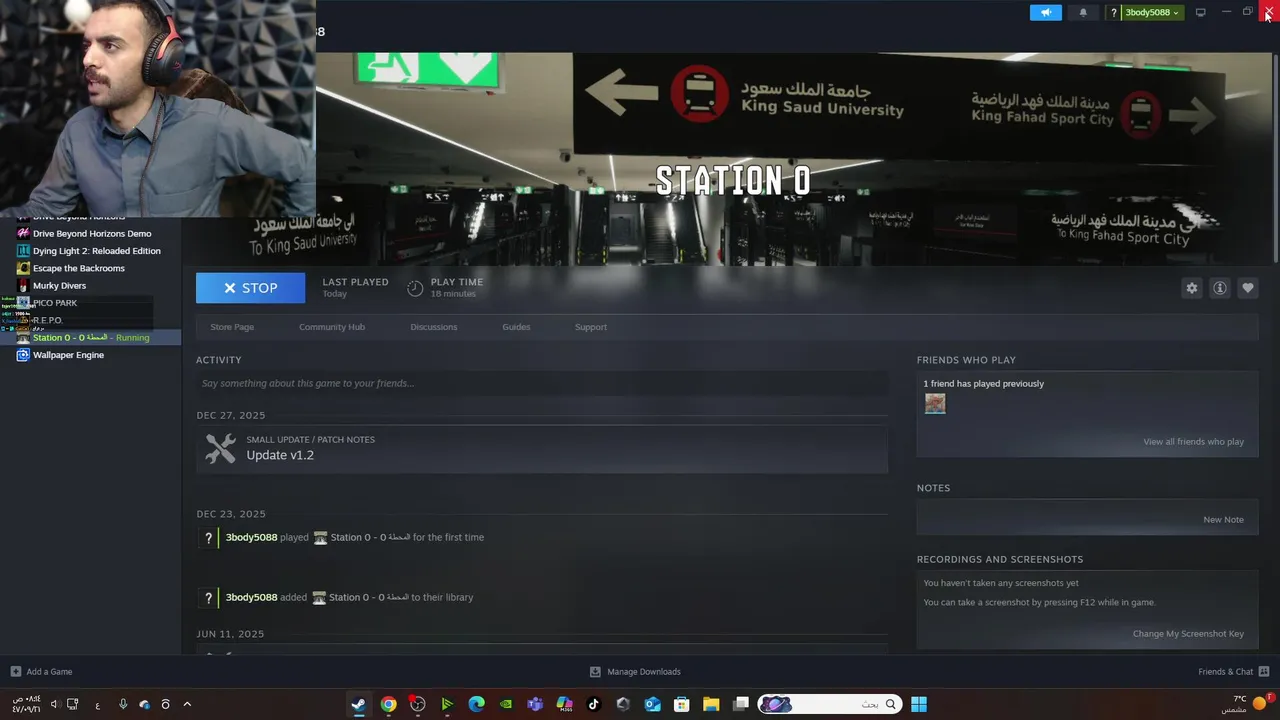Create a New Note
Image resolution: width=1280 pixels, height=720 pixels.
1223,520
